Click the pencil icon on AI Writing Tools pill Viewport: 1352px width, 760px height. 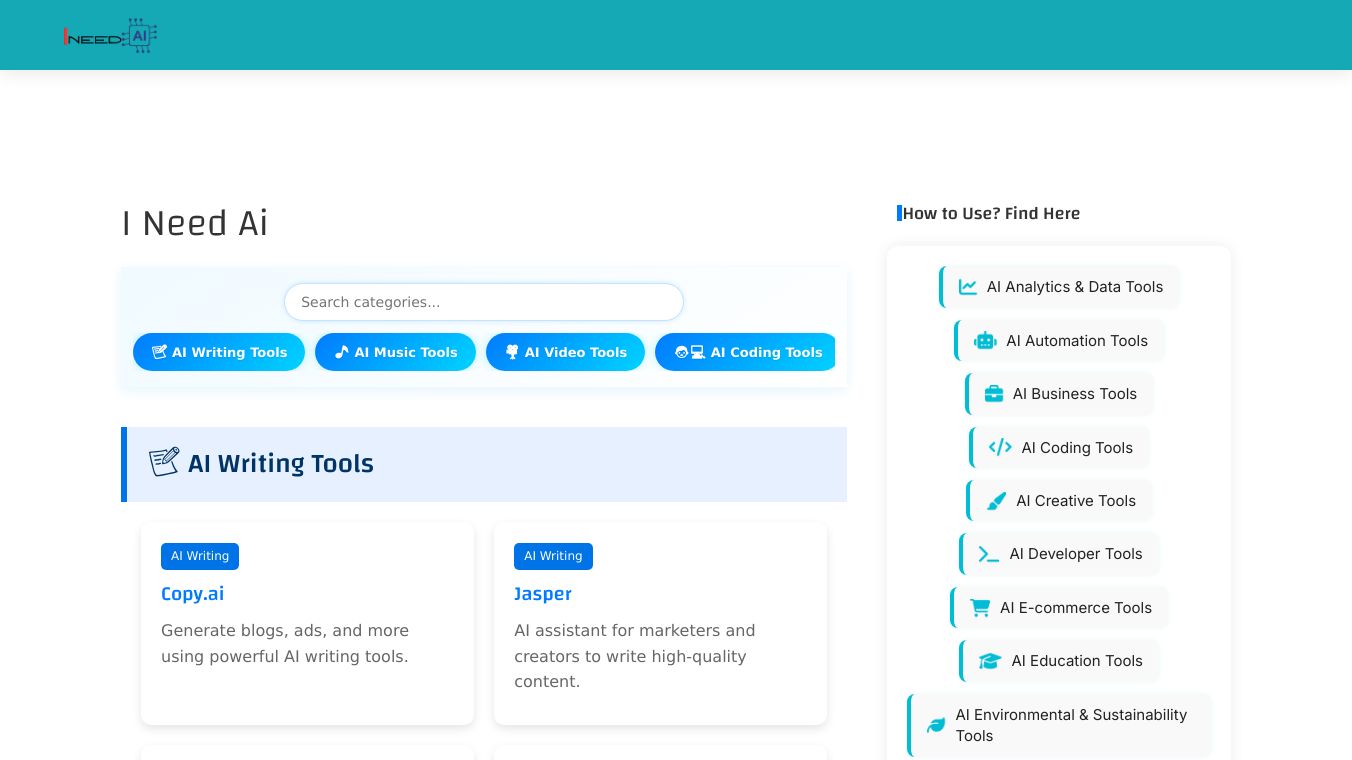coord(159,352)
